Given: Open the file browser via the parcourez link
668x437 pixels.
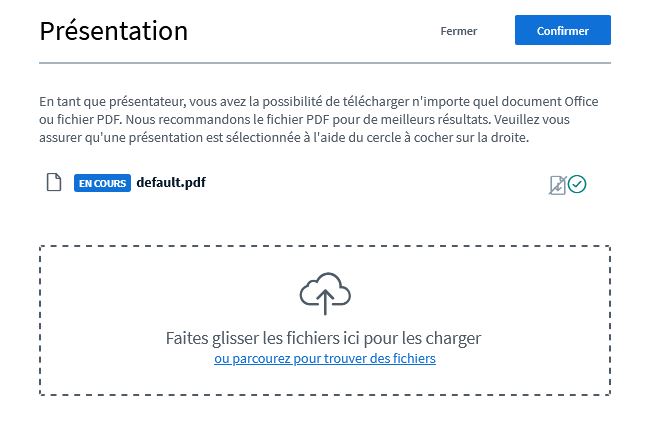Looking at the screenshot, I should pyautogui.click(x=325, y=358).
